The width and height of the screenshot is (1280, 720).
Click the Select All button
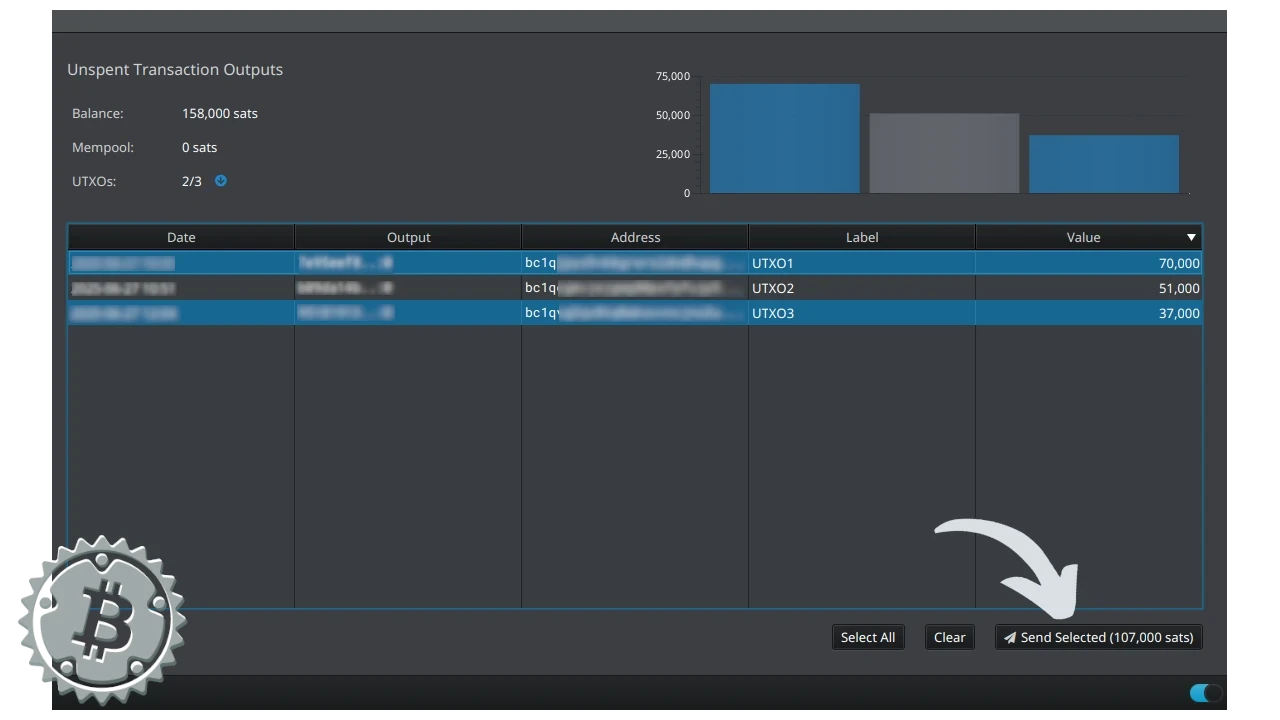point(868,637)
